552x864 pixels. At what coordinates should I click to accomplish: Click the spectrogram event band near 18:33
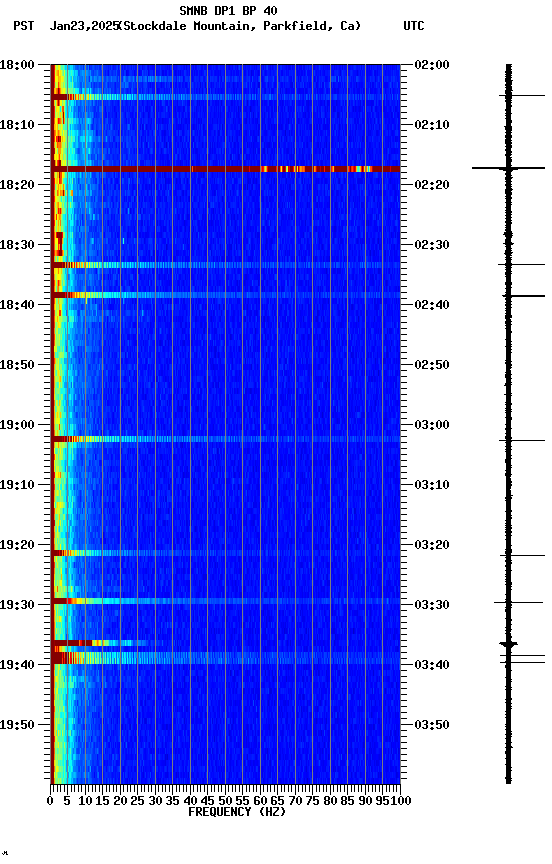pos(225,265)
